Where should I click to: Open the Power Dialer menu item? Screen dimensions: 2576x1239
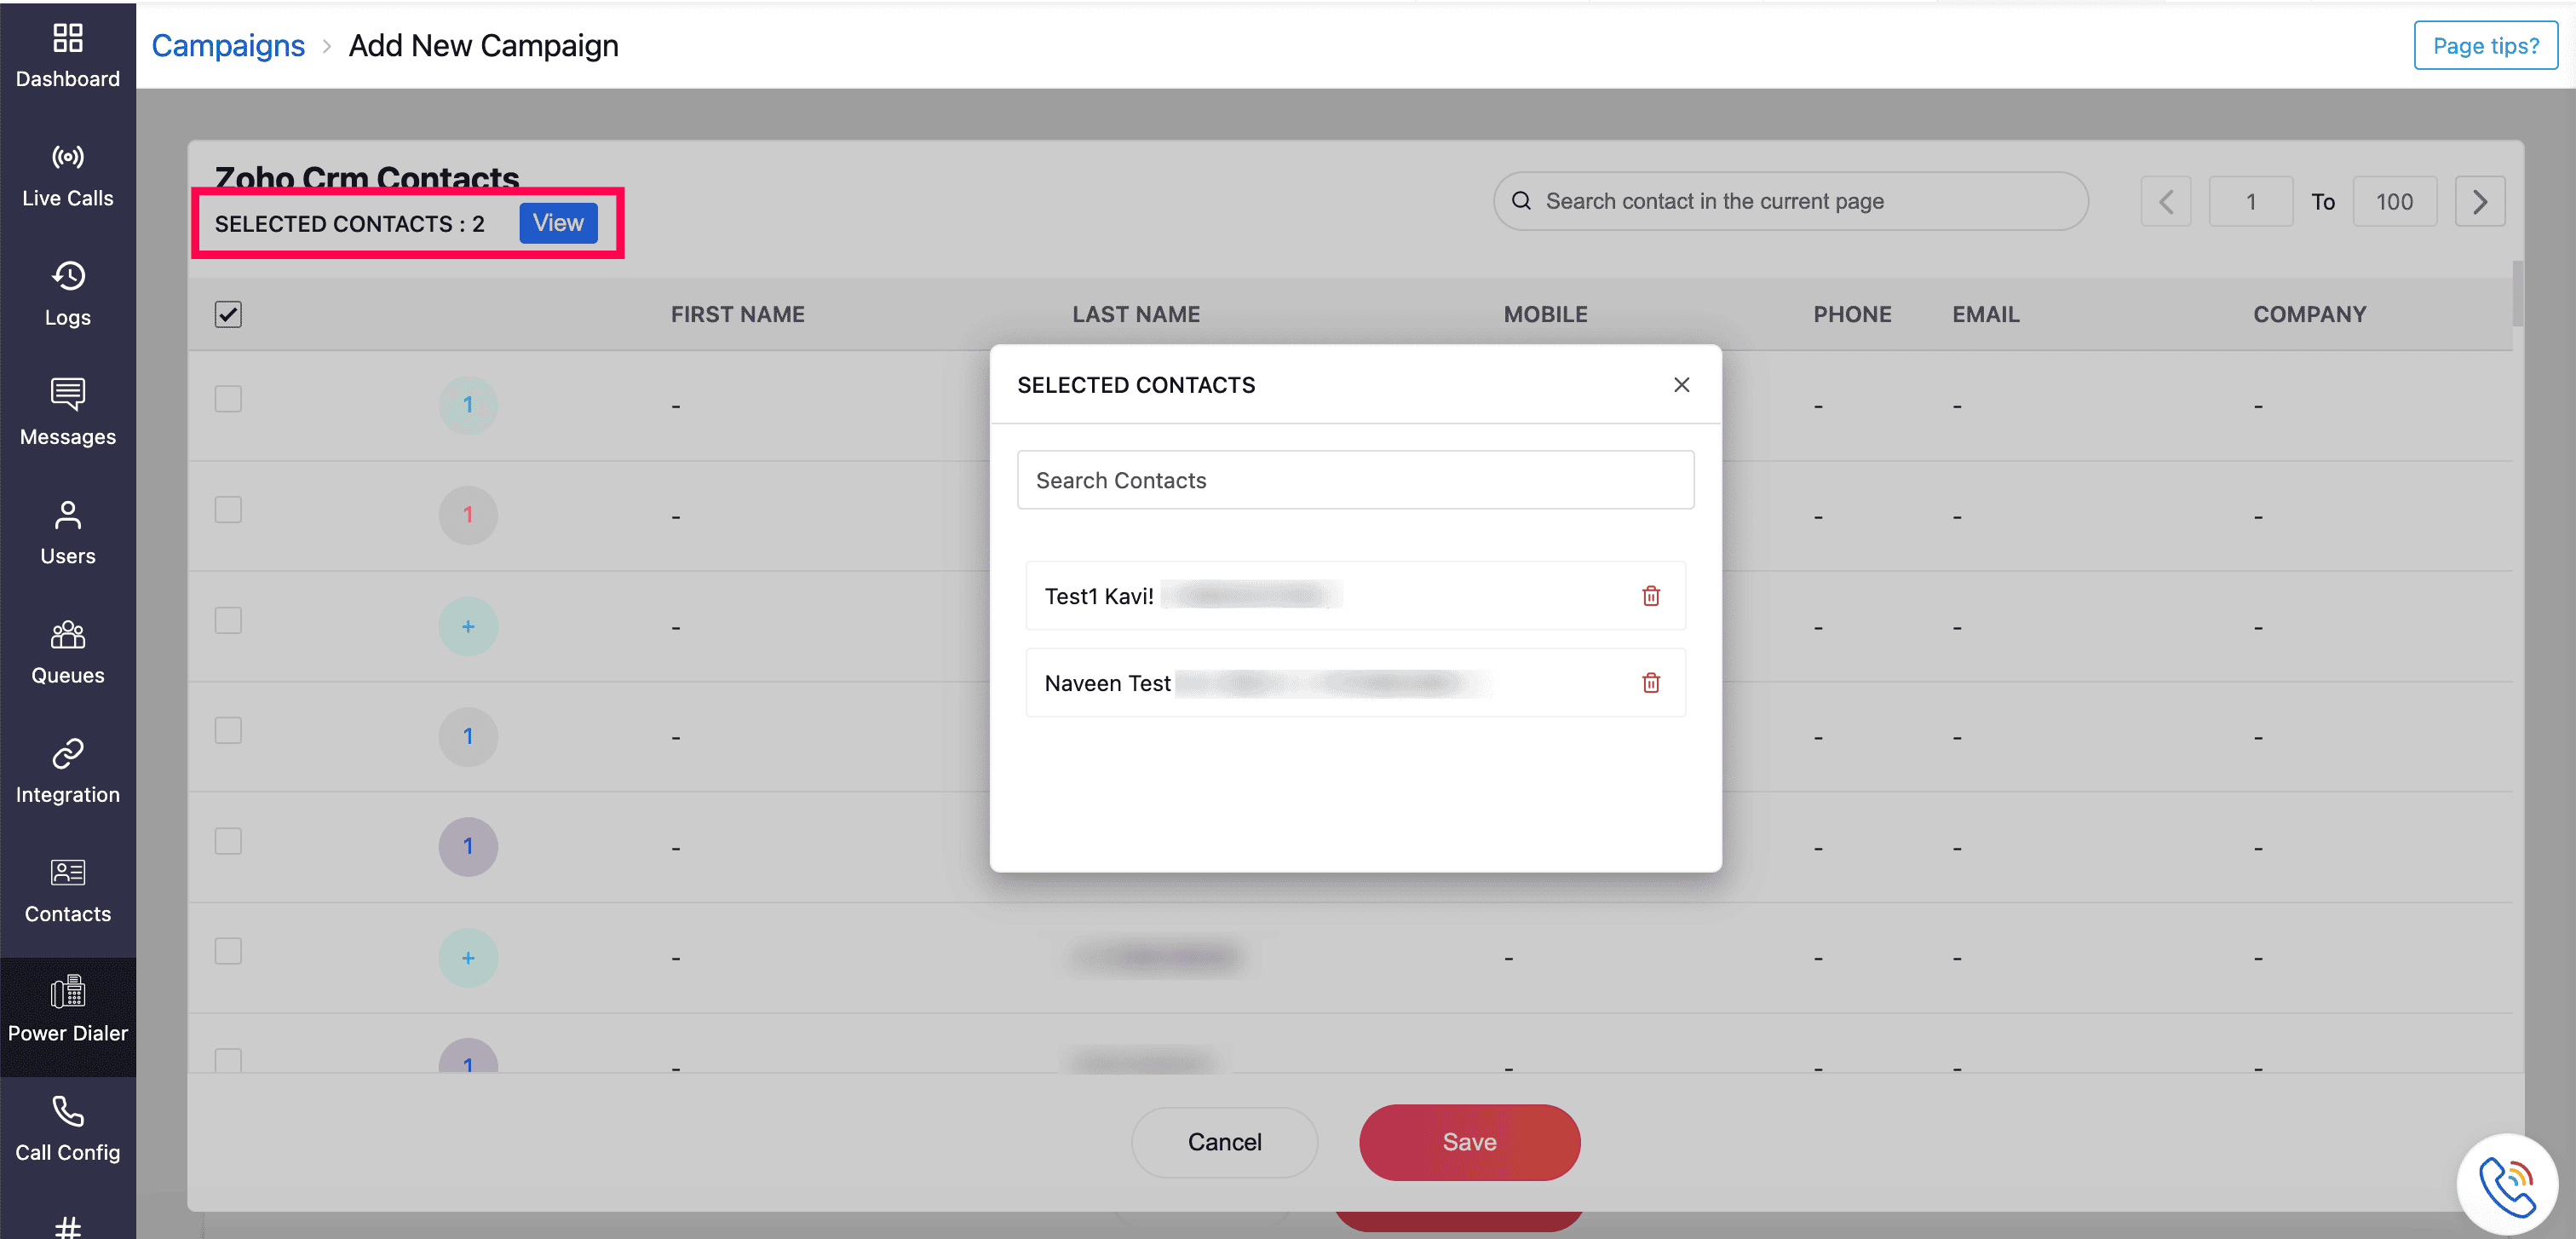pos(68,1010)
